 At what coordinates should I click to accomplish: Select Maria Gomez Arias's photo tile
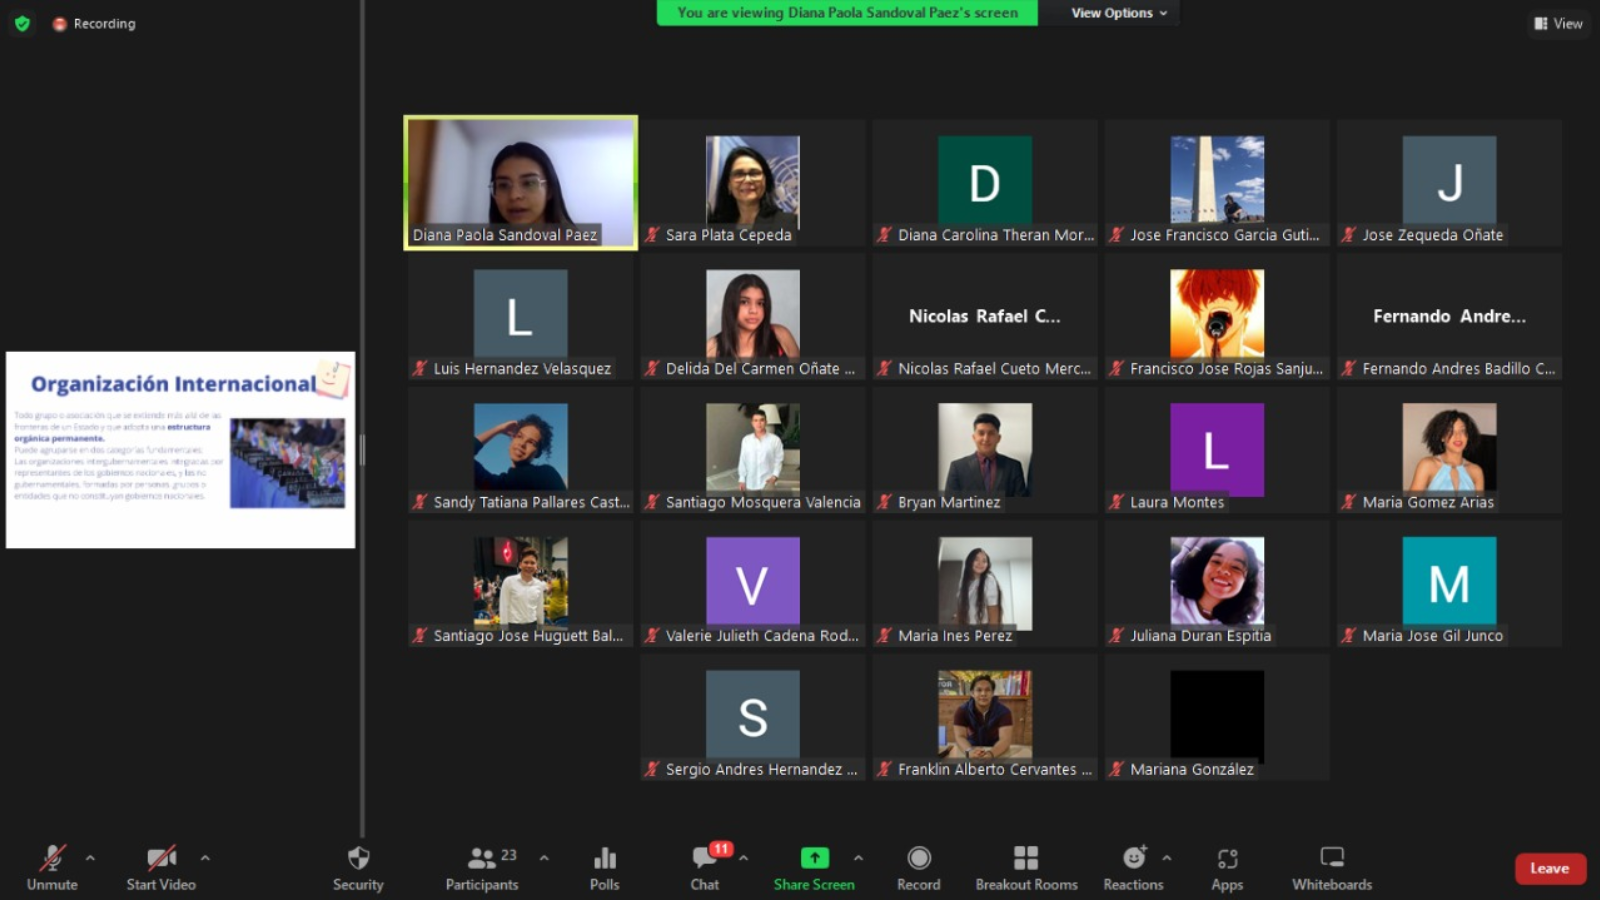click(x=1450, y=448)
